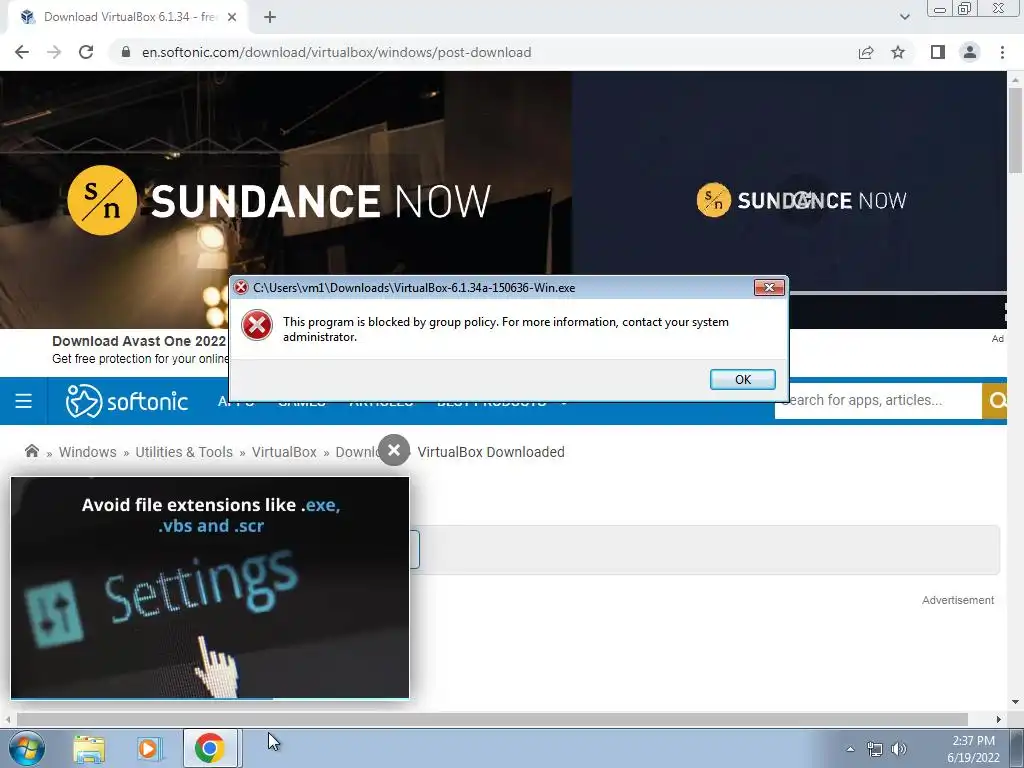Viewport: 1024px width, 768px height.
Task: Click the horizontal scrollbar thumb
Action: (492, 719)
